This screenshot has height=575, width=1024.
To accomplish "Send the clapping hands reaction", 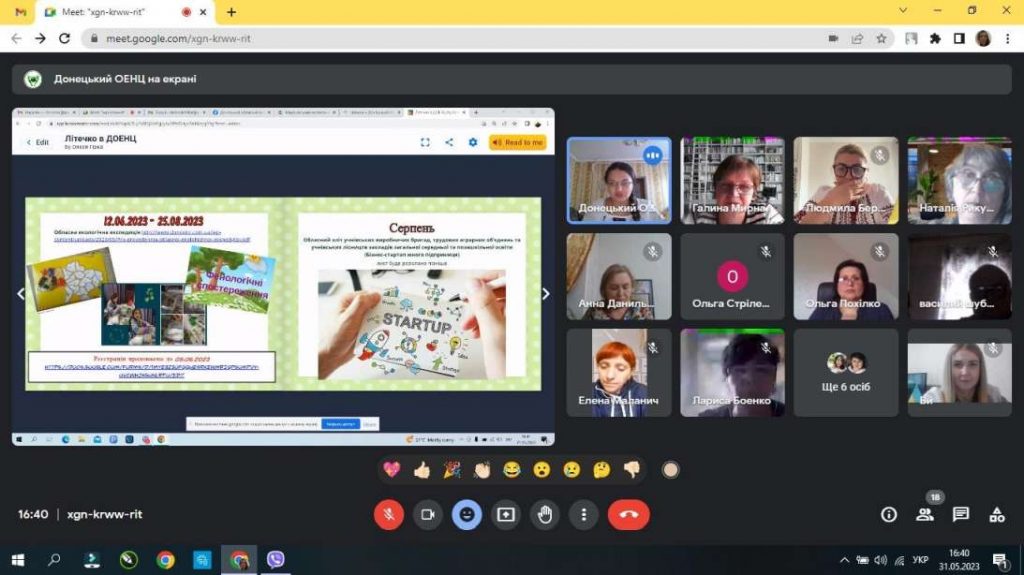I will (482, 470).
